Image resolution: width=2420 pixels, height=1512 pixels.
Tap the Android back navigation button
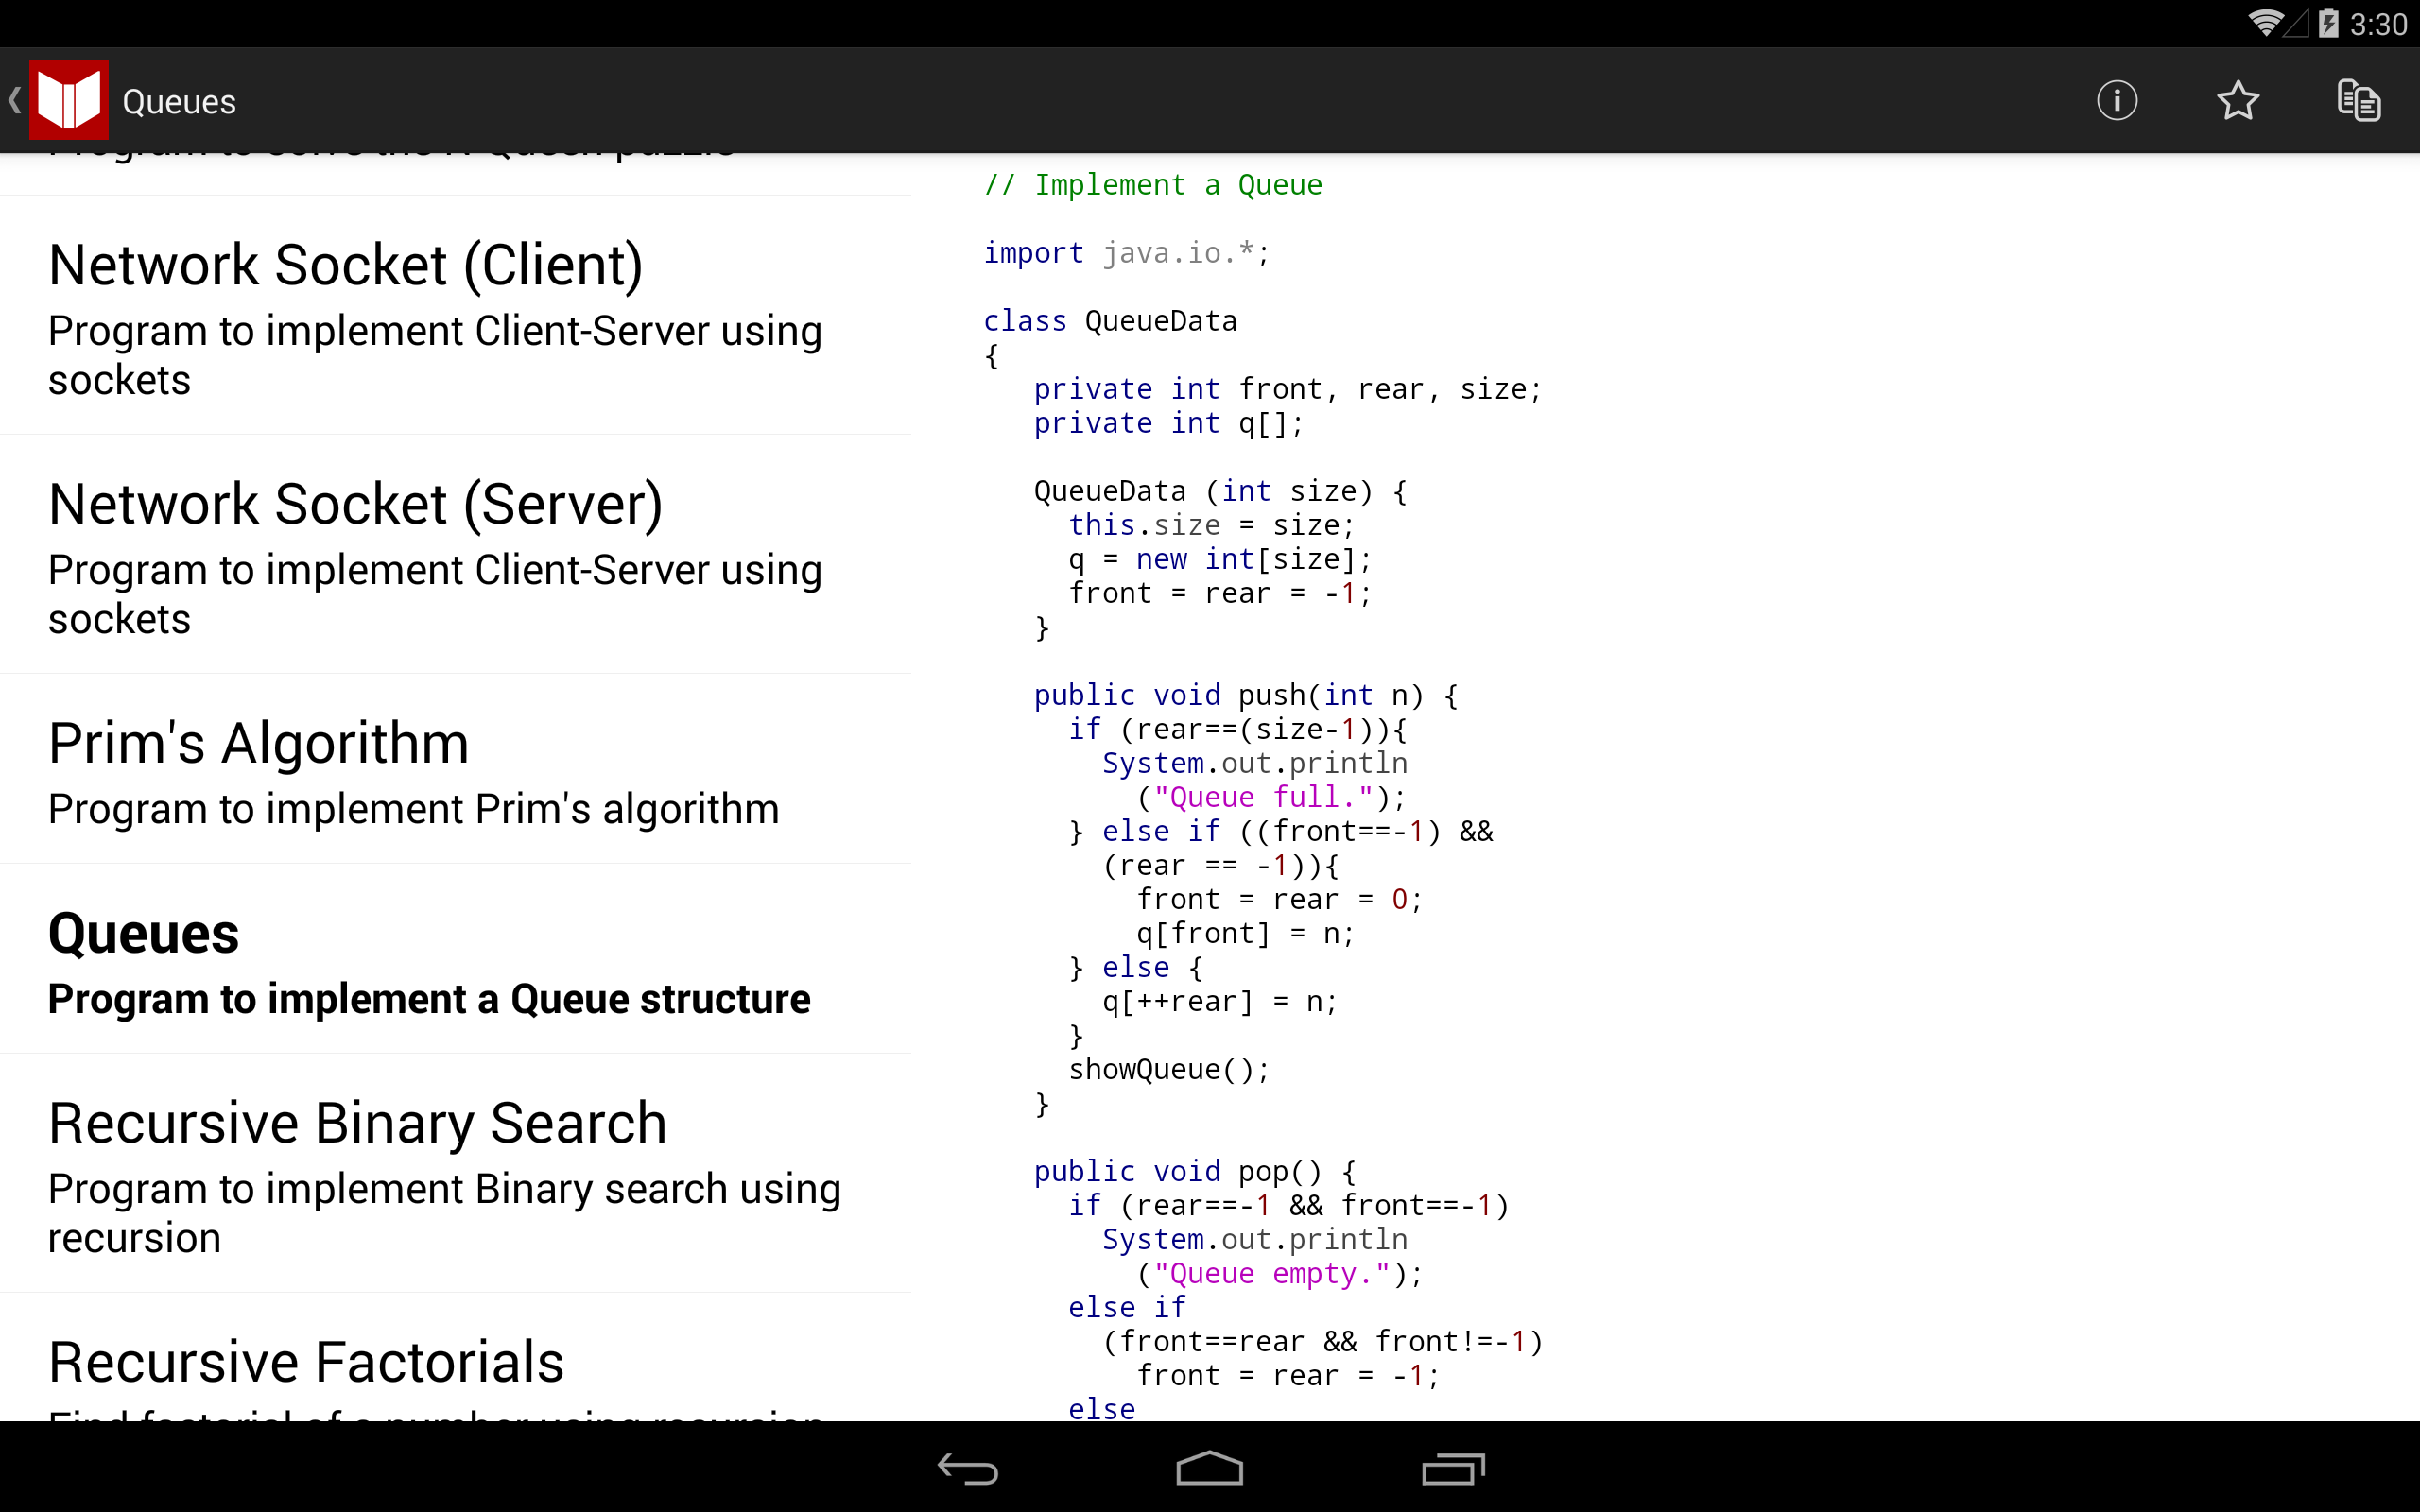pyautogui.click(x=967, y=1468)
